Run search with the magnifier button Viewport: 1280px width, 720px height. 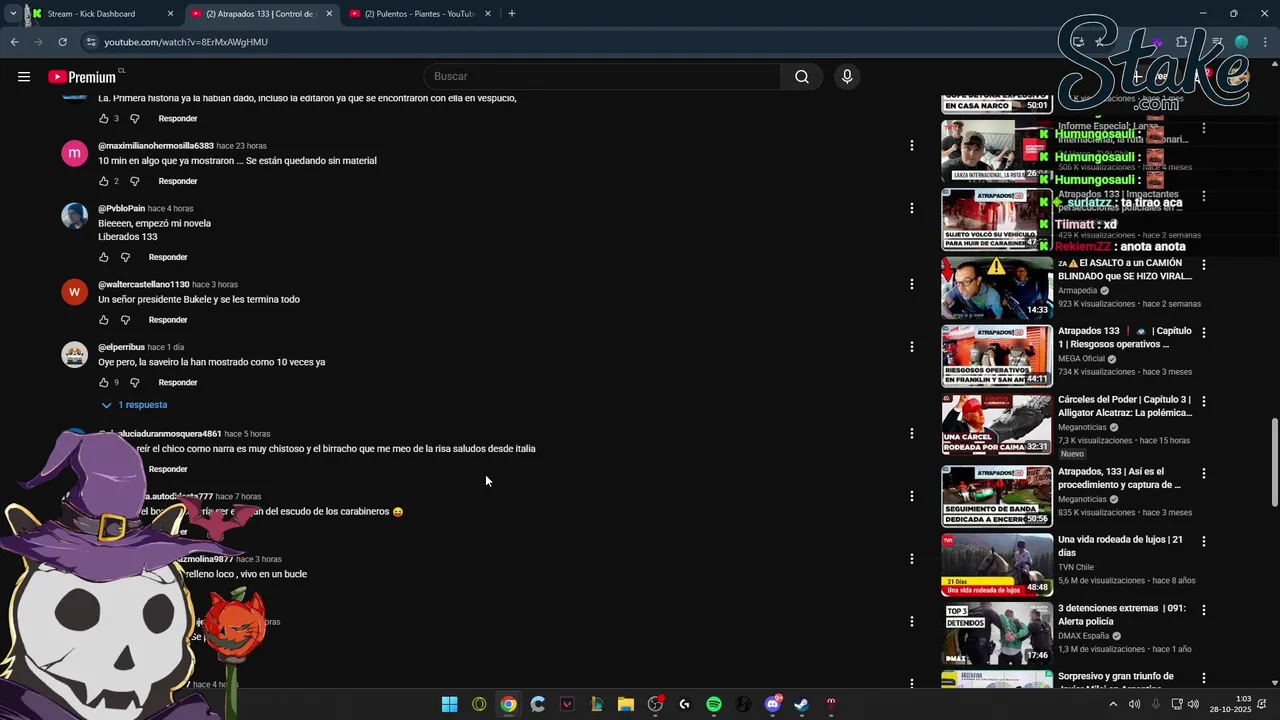802,77
